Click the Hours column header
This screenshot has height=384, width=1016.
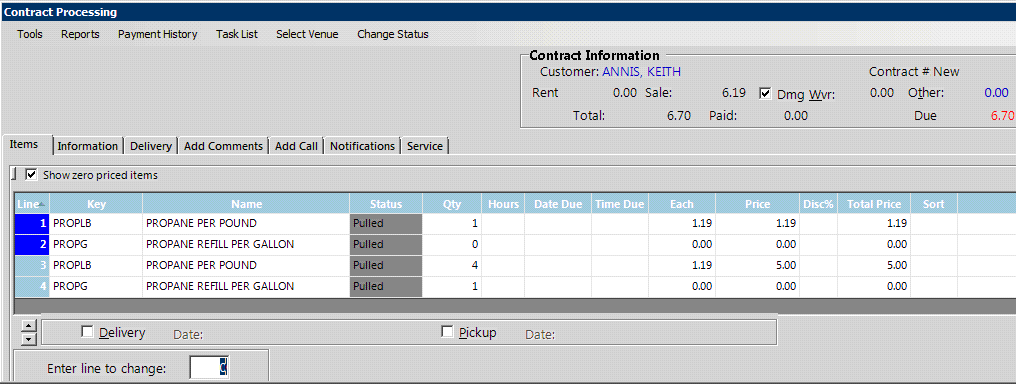503,204
